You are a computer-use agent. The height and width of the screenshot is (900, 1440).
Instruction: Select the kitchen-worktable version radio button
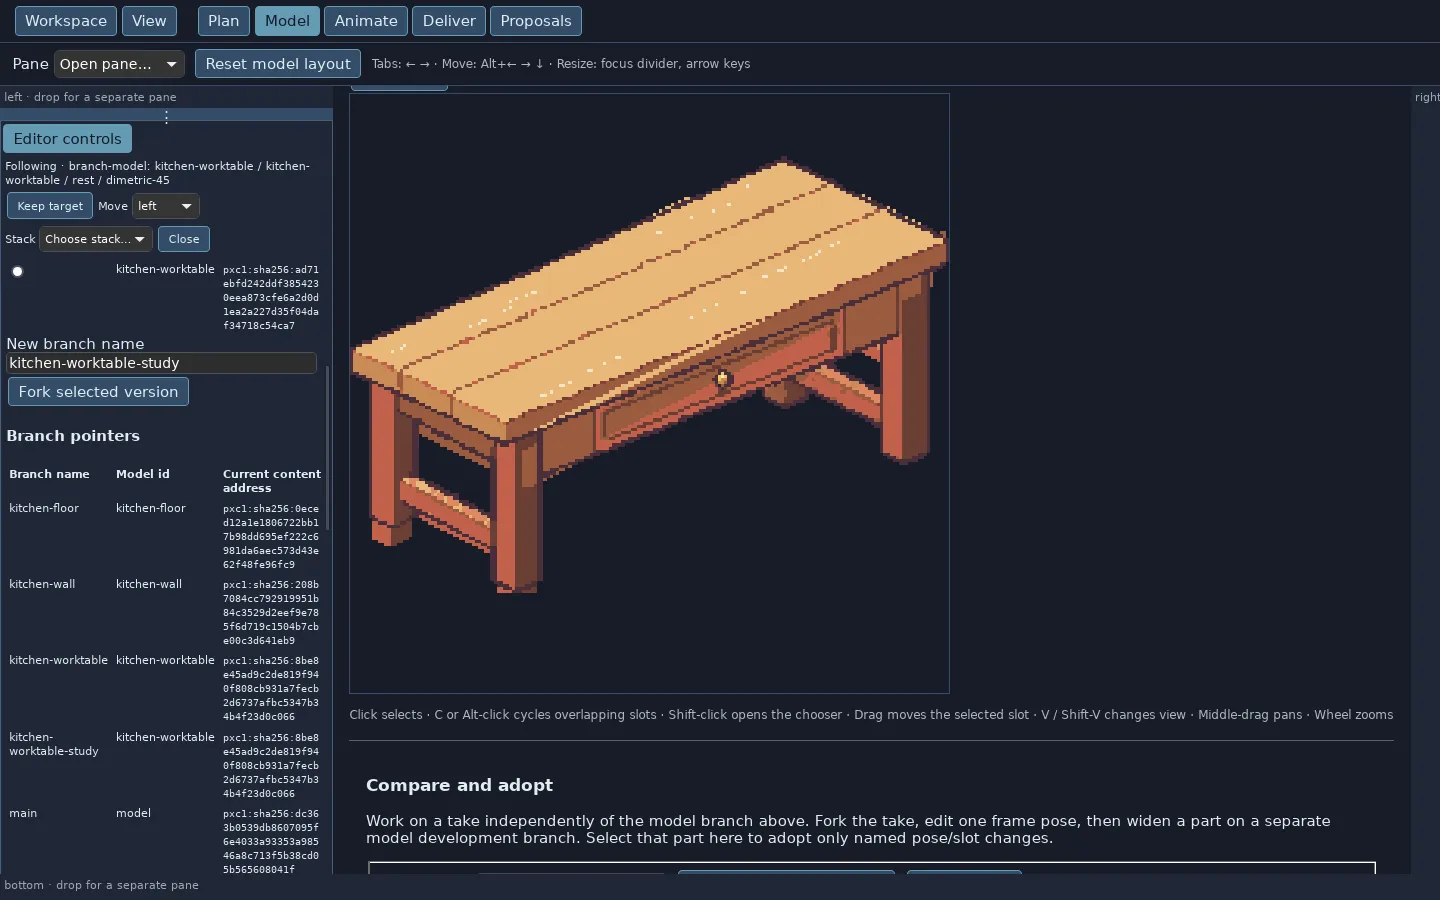[17, 271]
